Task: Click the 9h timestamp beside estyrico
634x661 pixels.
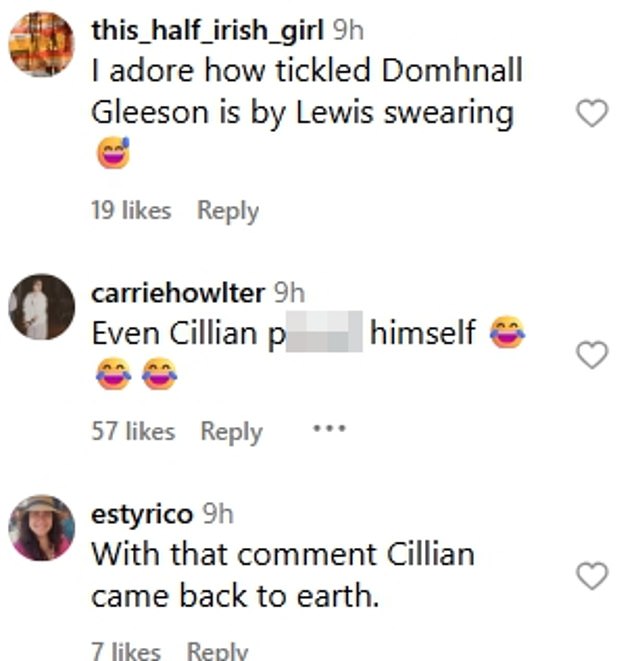Action: tap(218, 513)
